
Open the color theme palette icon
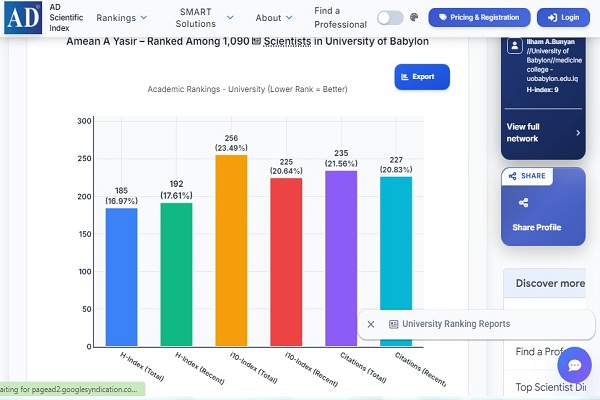pos(414,17)
